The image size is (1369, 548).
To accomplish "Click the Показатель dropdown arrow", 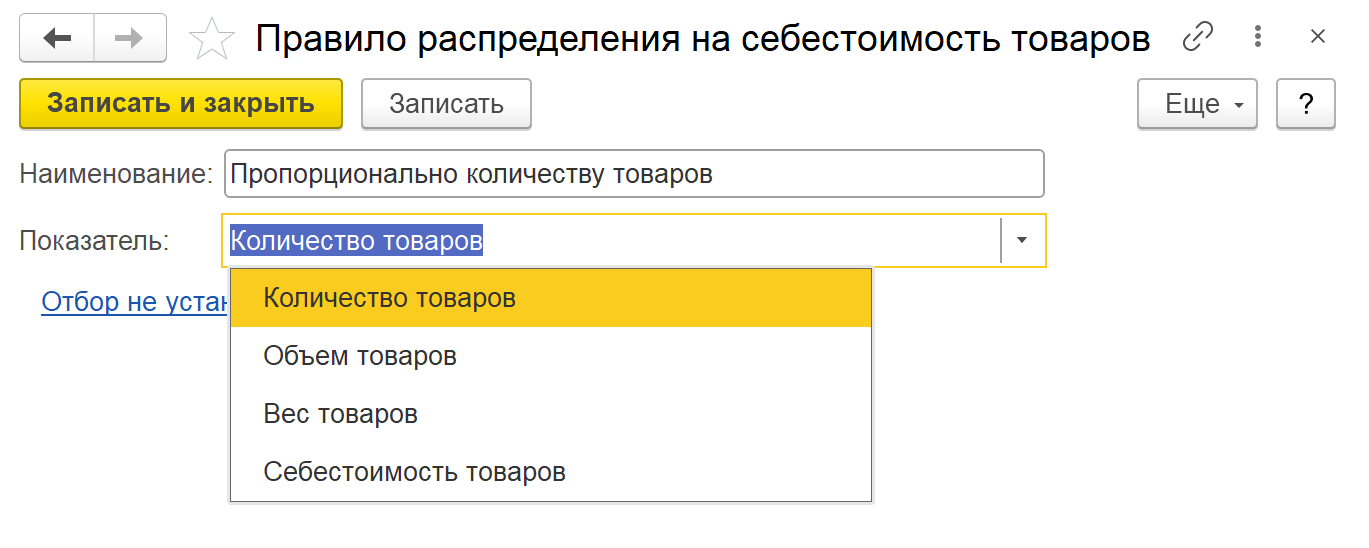I will pyautogui.click(x=1022, y=241).
